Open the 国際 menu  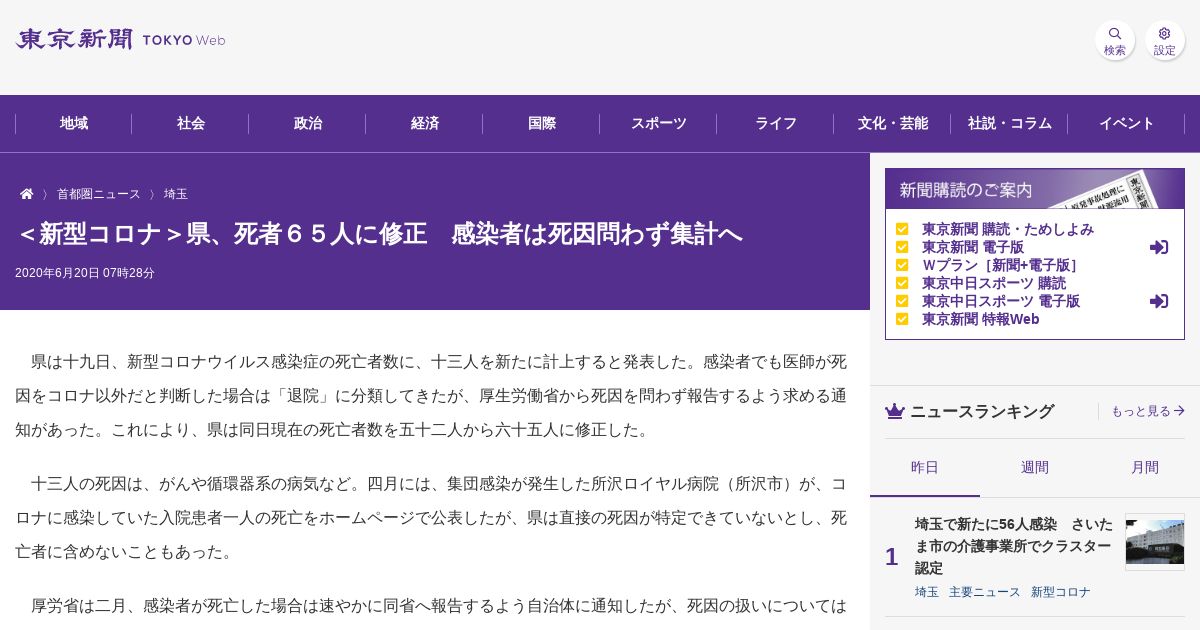542,124
